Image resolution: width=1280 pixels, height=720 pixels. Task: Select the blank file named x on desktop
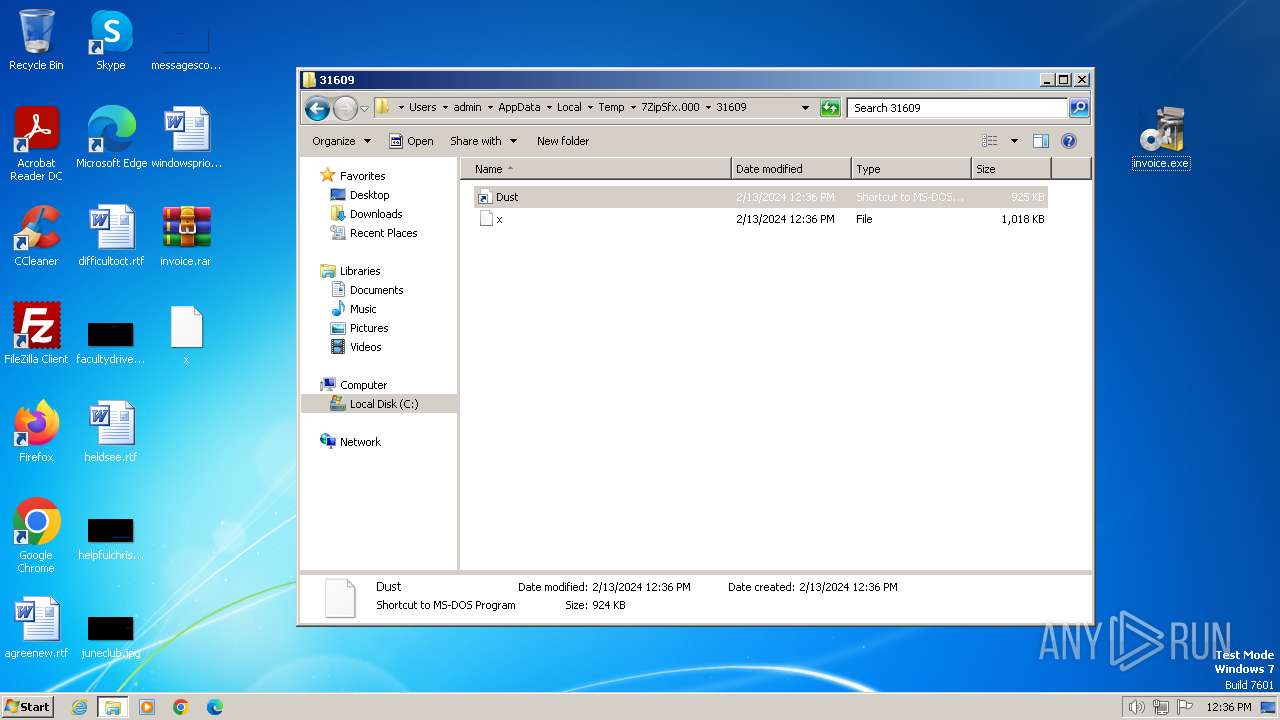pyautogui.click(x=186, y=333)
